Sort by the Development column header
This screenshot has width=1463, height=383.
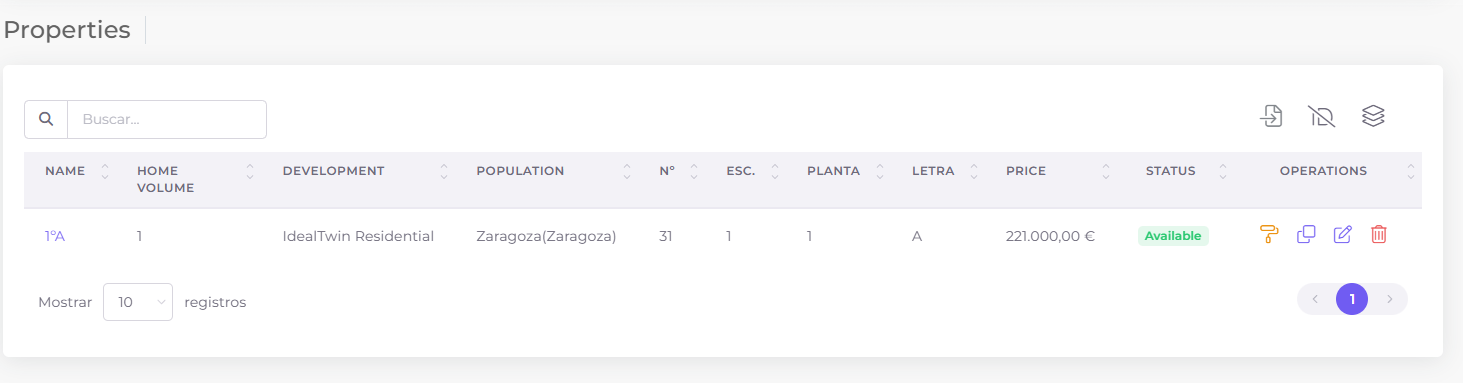[333, 171]
